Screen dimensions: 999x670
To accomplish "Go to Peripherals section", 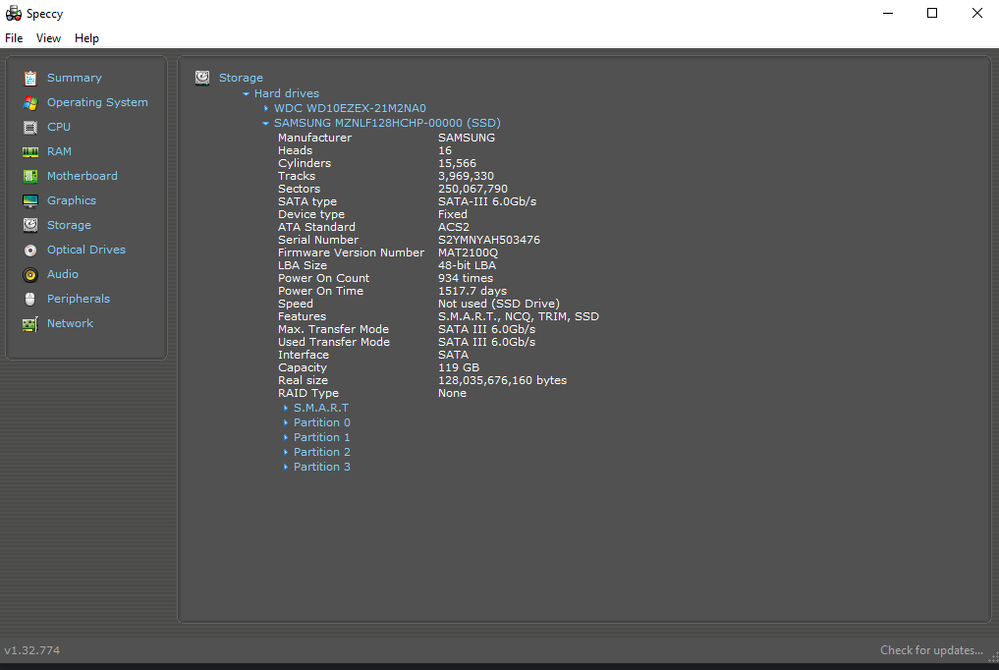I will click(x=78, y=299).
